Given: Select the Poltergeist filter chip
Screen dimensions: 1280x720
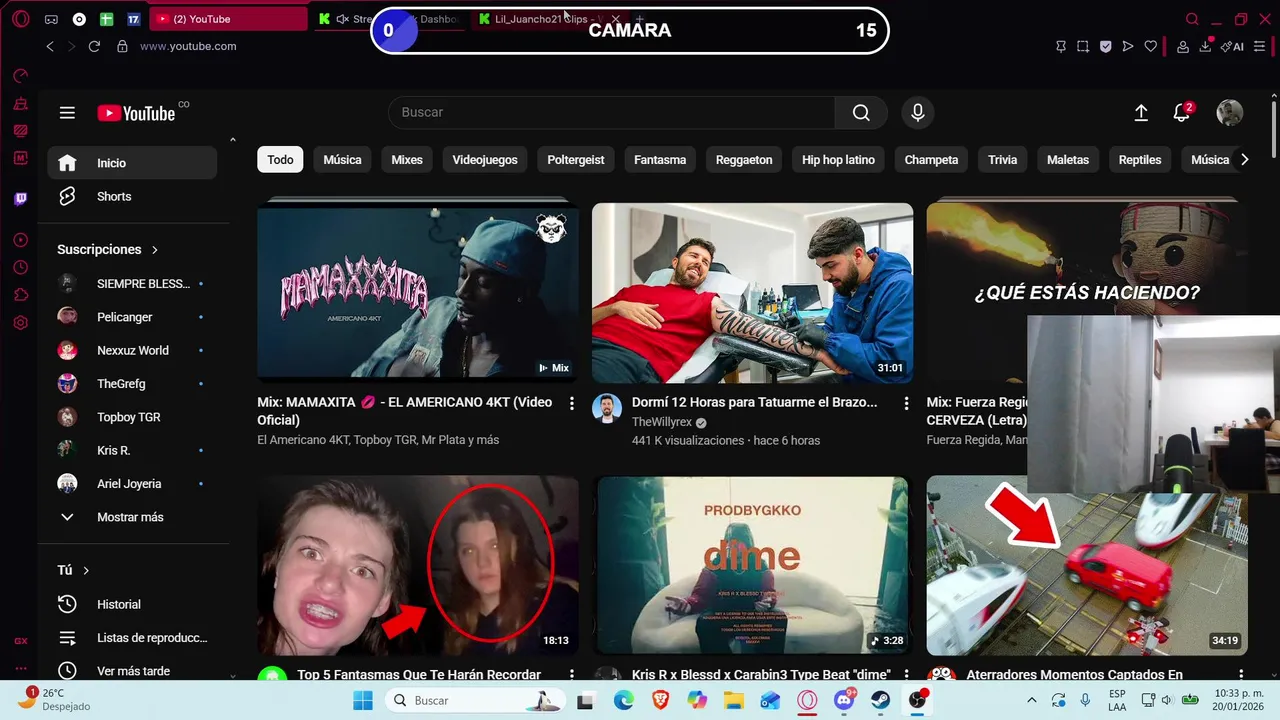Looking at the screenshot, I should (576, 160).
